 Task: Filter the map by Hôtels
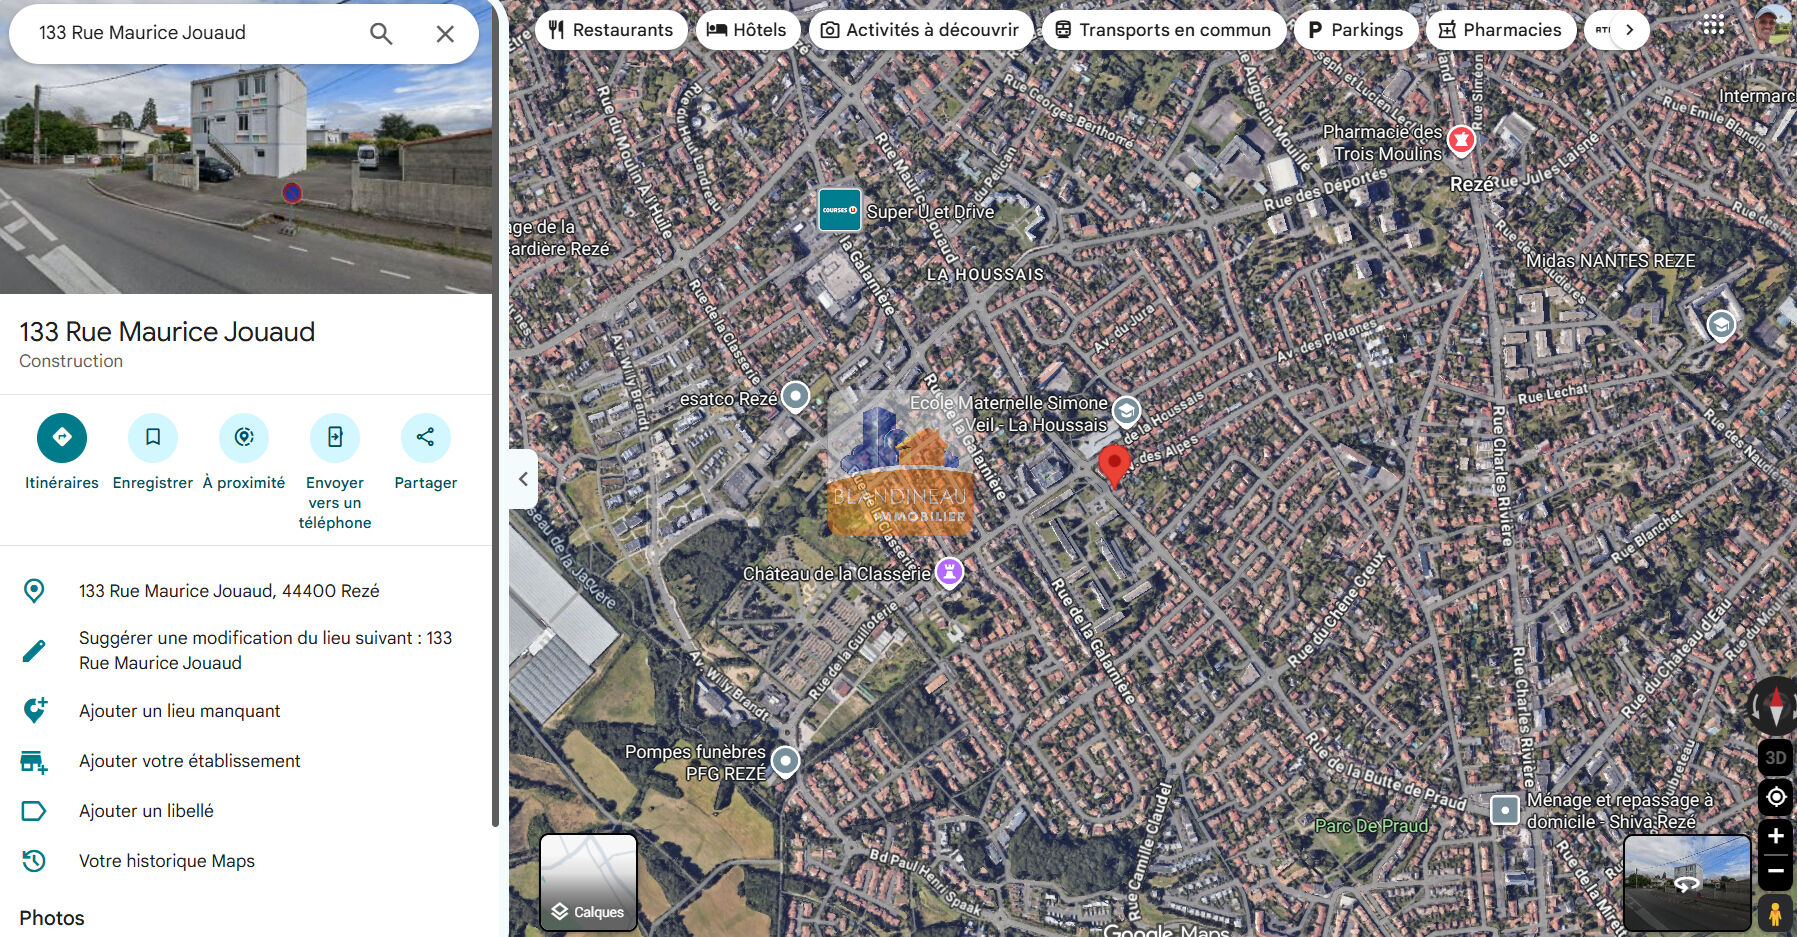[x=747, y=30]
